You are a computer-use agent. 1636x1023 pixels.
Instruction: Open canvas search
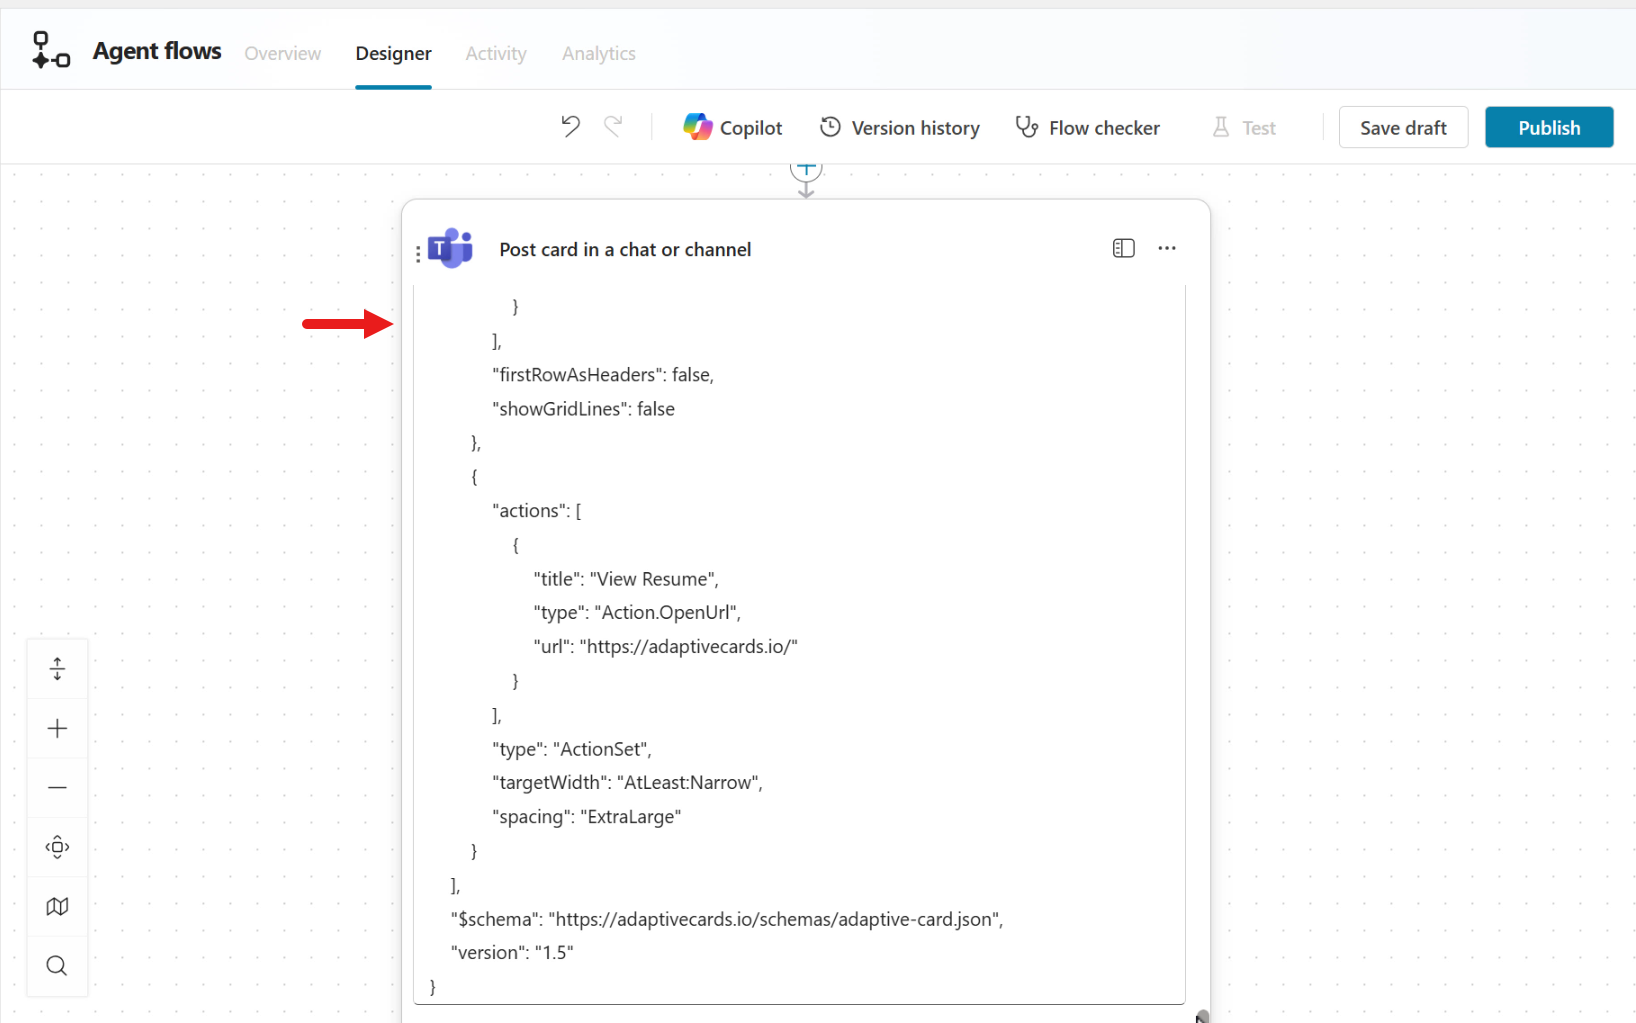click(57, 965)
